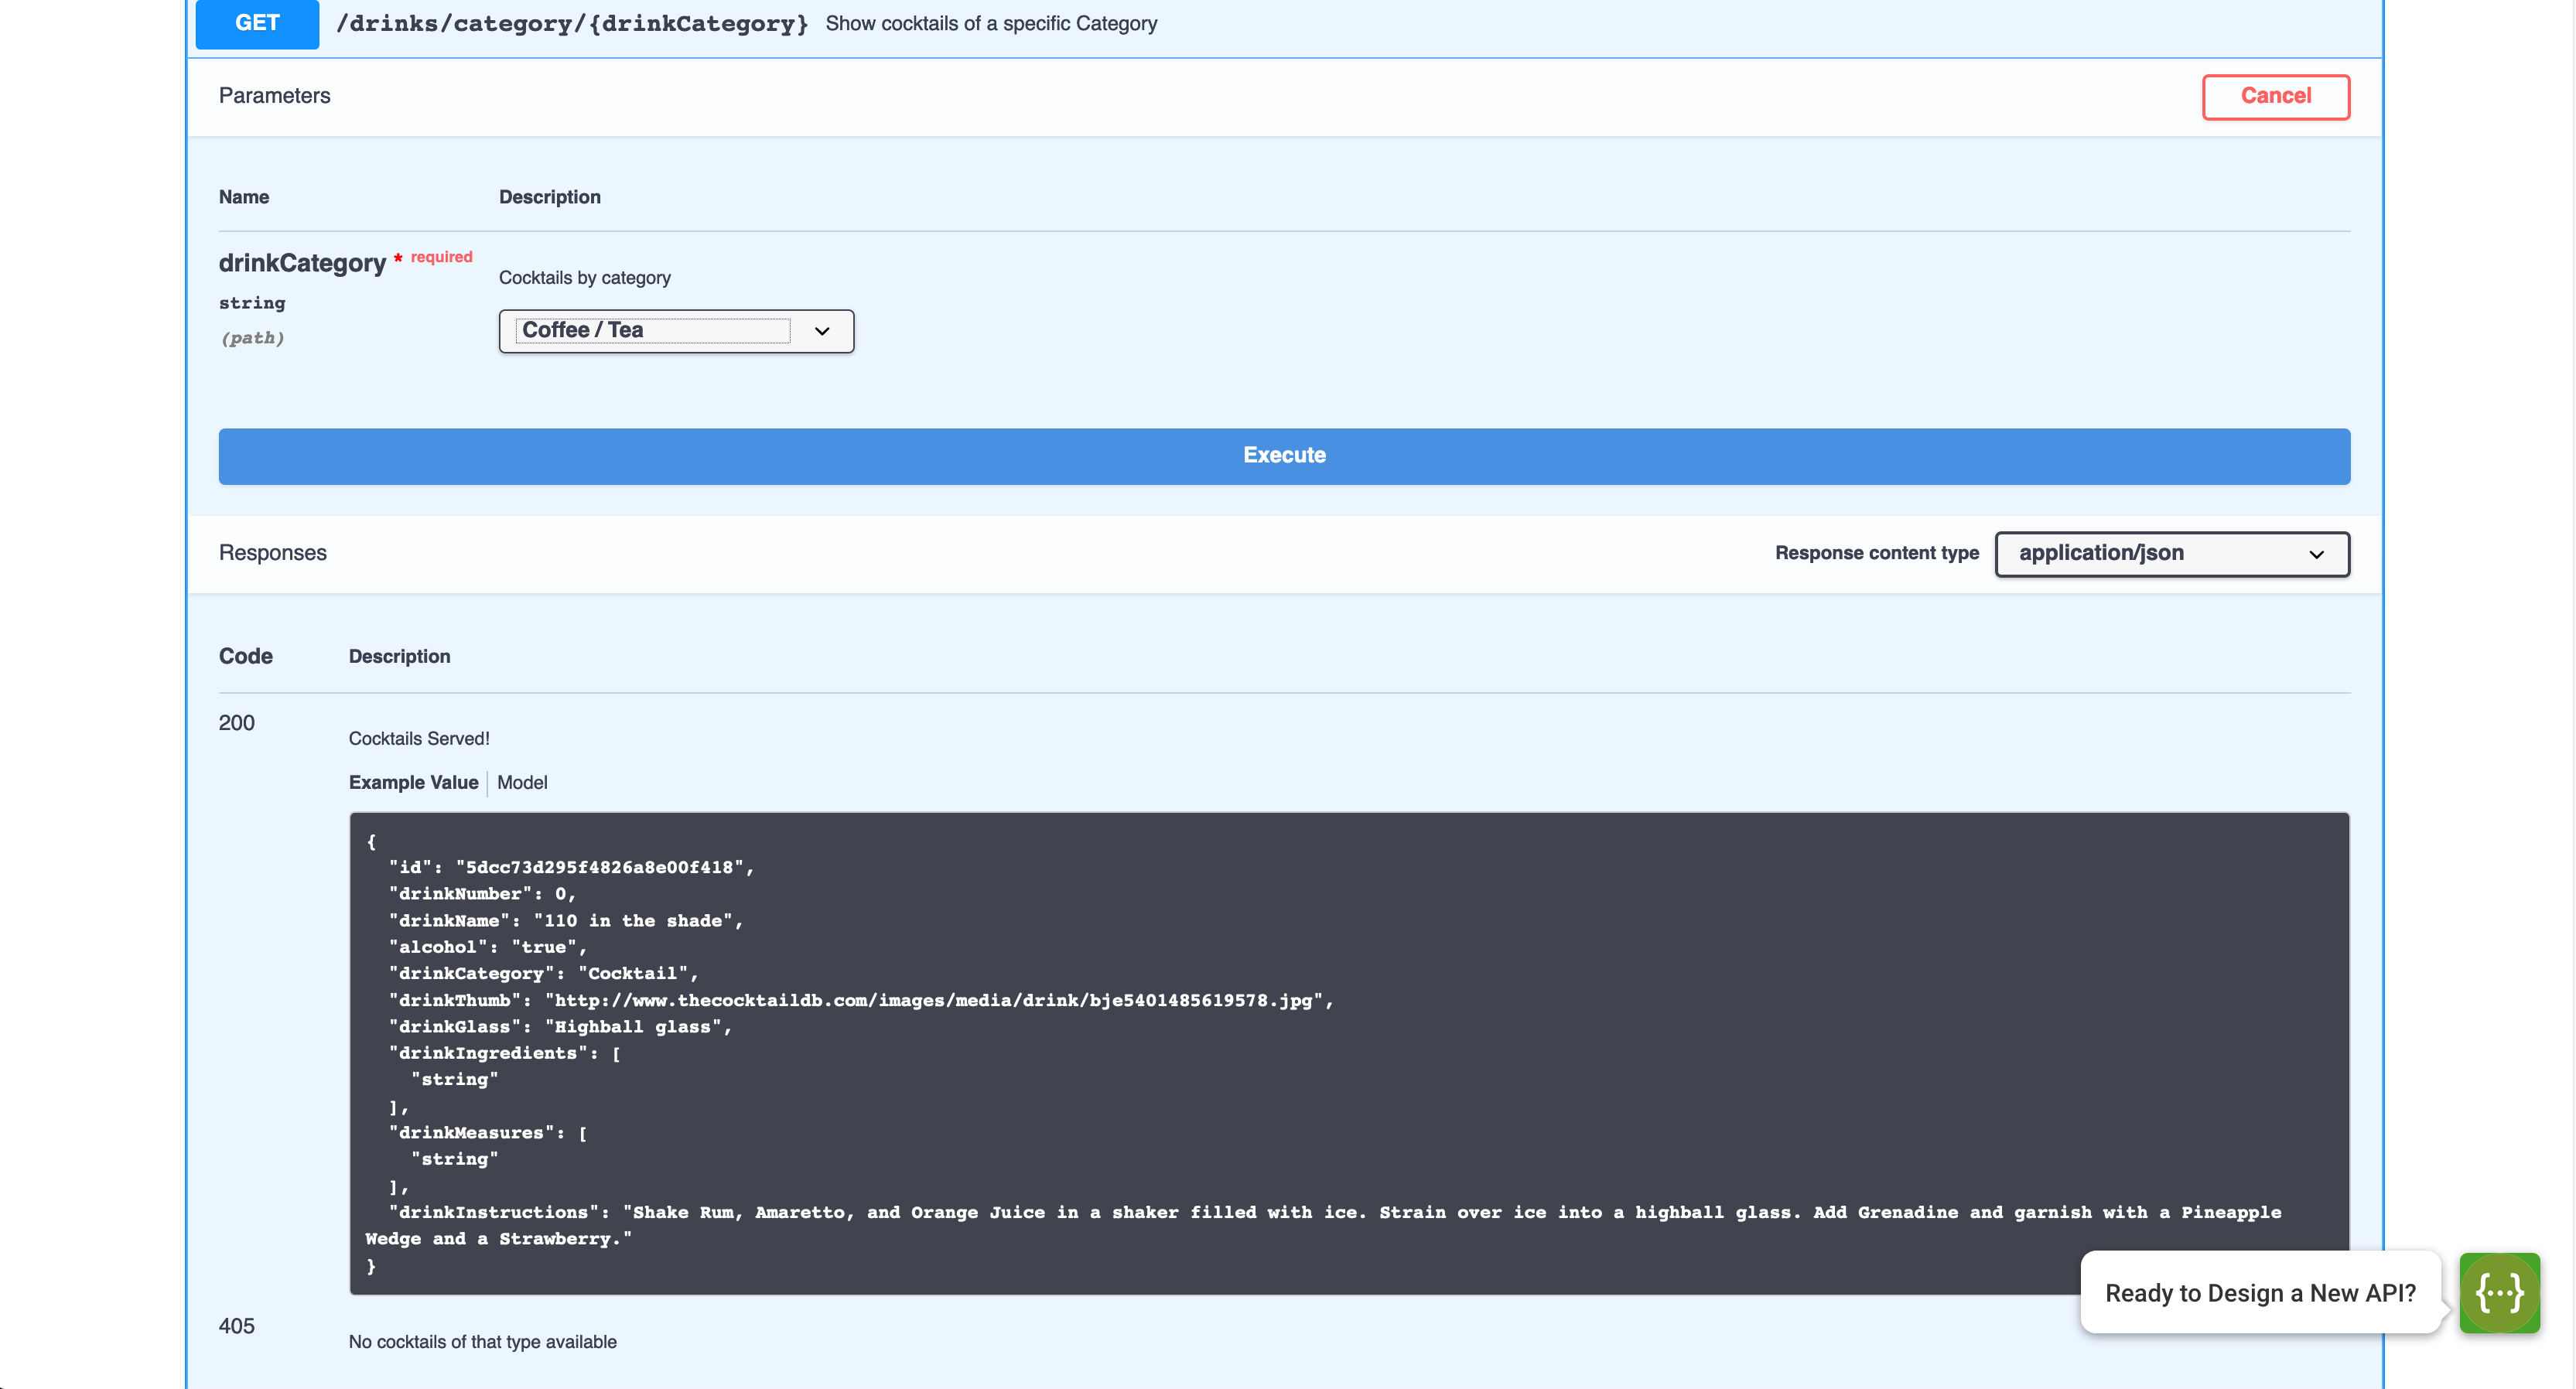Click the Responses section heading

(272, 553)
